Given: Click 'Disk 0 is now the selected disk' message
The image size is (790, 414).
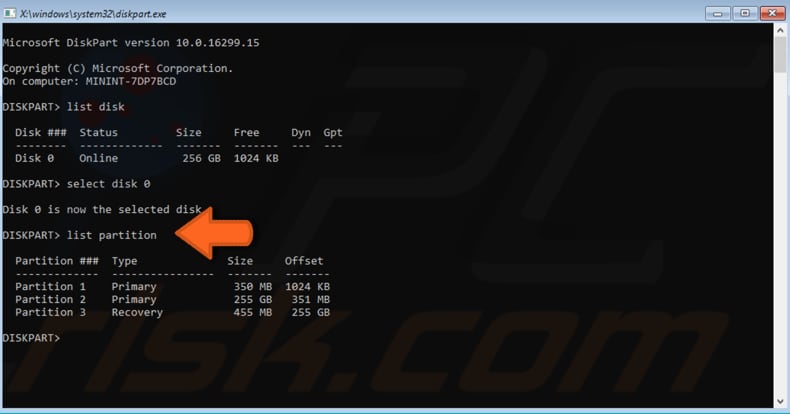Looking at the screenshot, I should click(102, 210).
